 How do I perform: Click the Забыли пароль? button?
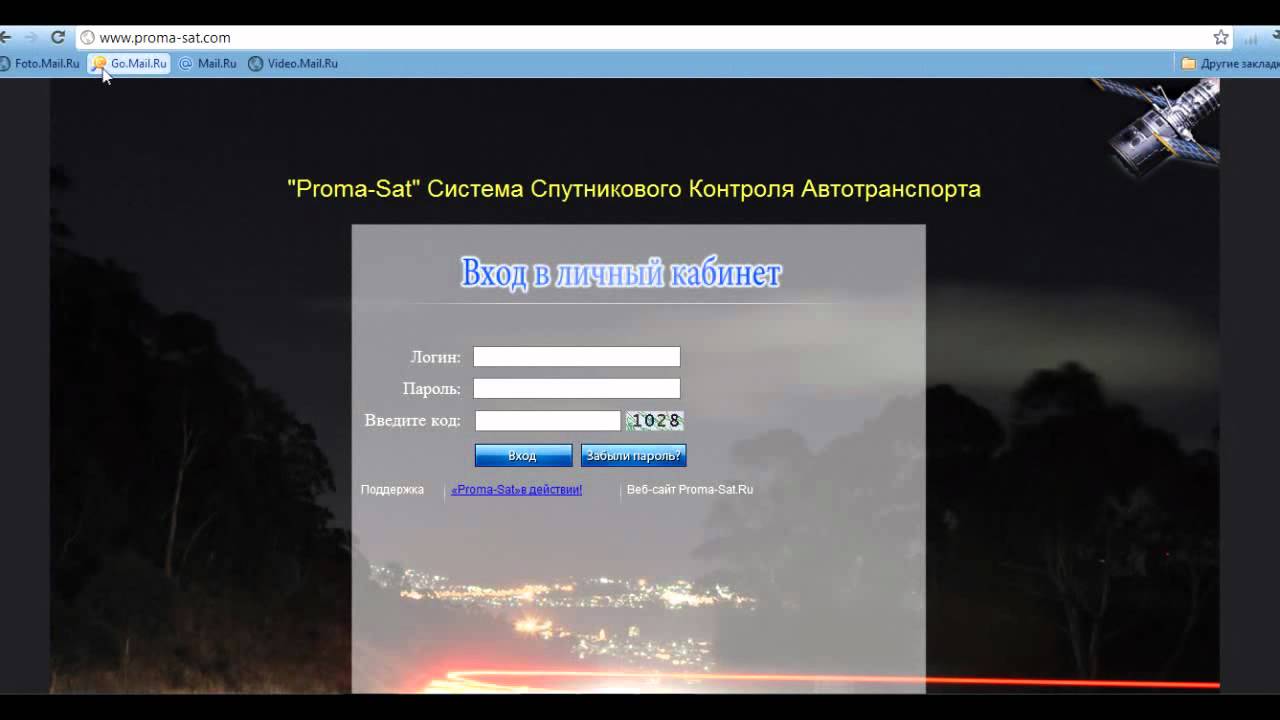[634, 456]
